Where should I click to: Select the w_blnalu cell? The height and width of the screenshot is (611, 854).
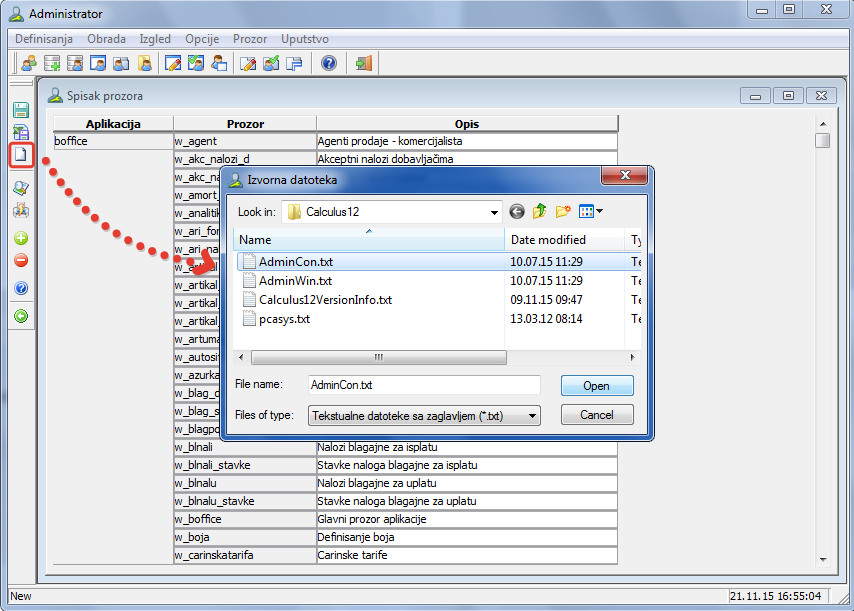[245, 483]
